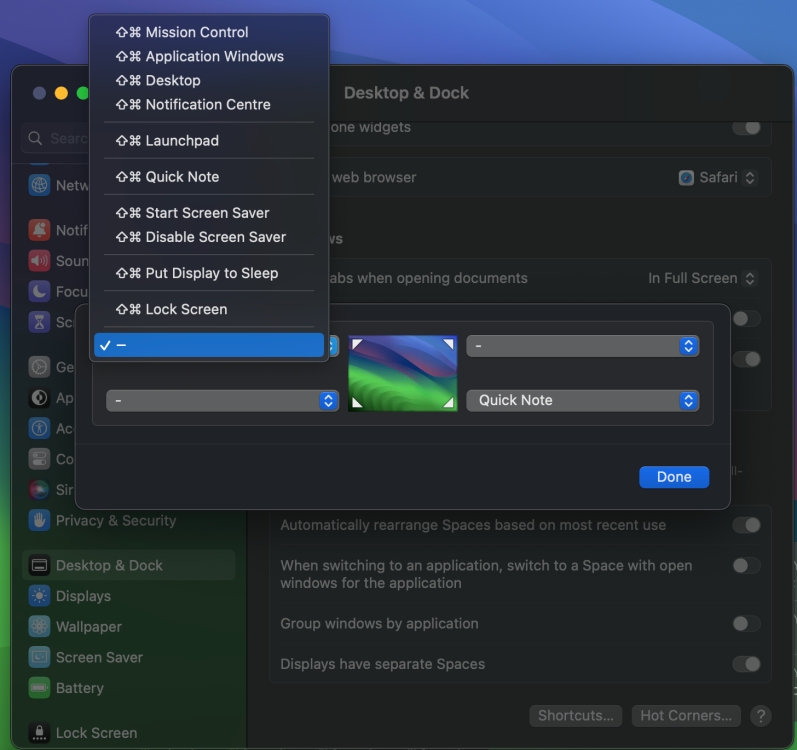Image resolution: width=797 pixels, height=750 pixels.
Task: Open Notifications bell icon in sidebar
Action: (39, 230)
